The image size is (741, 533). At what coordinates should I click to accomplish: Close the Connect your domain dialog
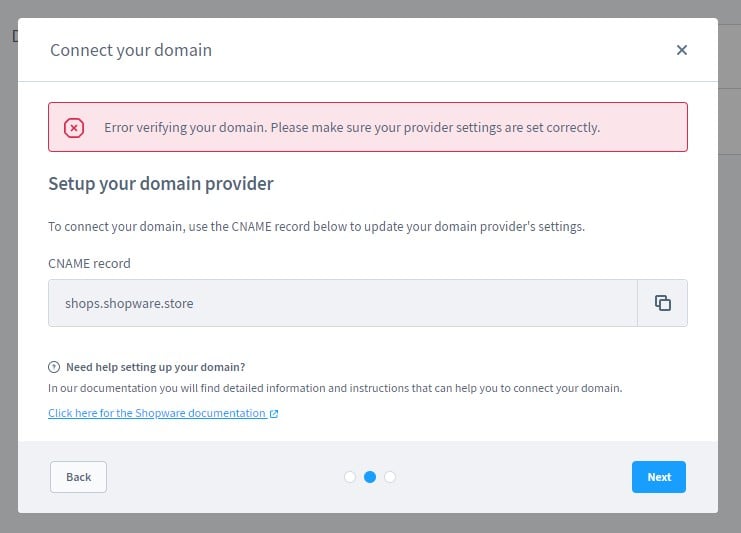point(681,50)
